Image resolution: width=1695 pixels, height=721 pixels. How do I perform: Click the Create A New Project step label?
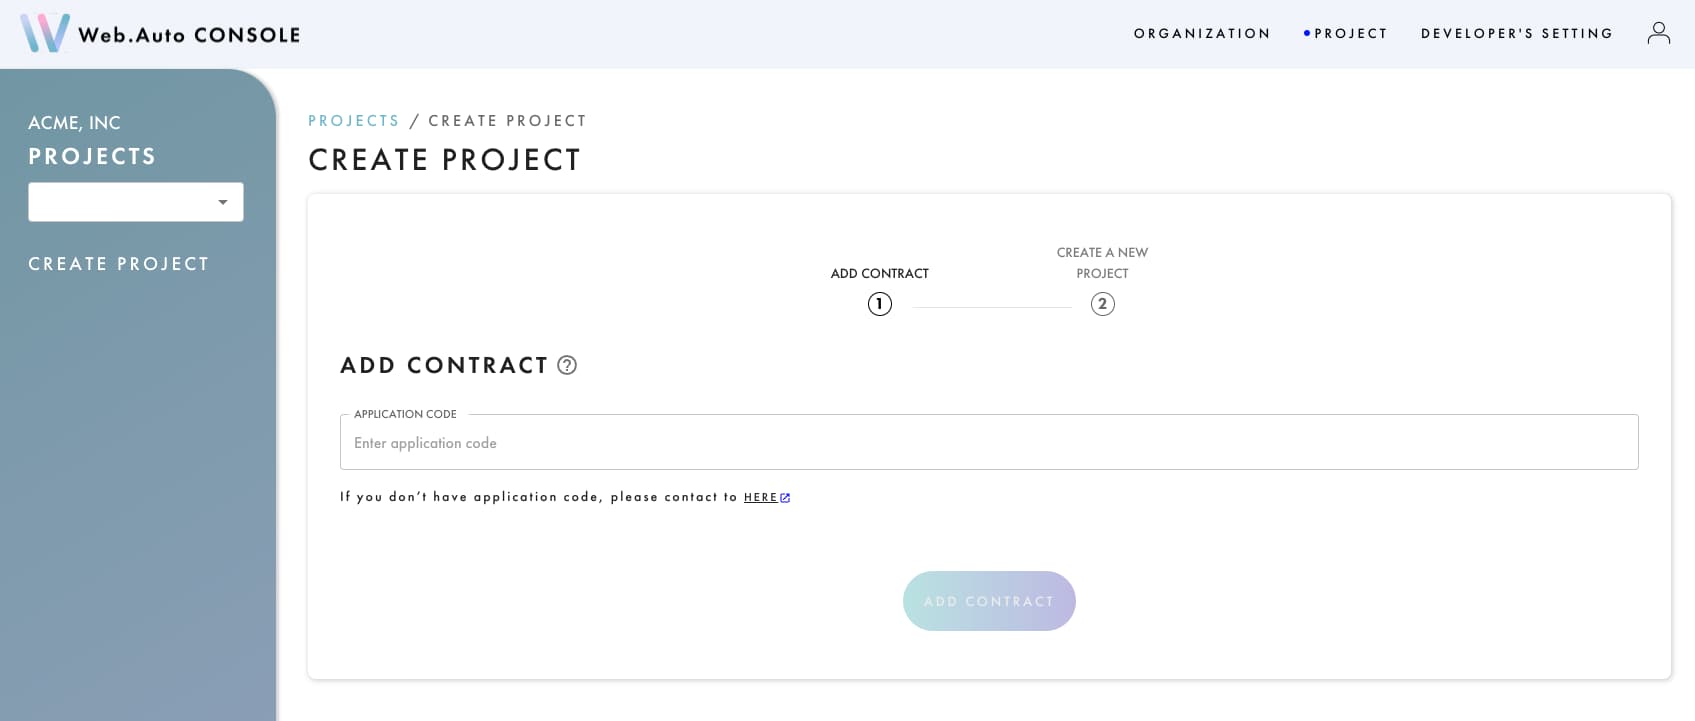tap(1102, 263)
